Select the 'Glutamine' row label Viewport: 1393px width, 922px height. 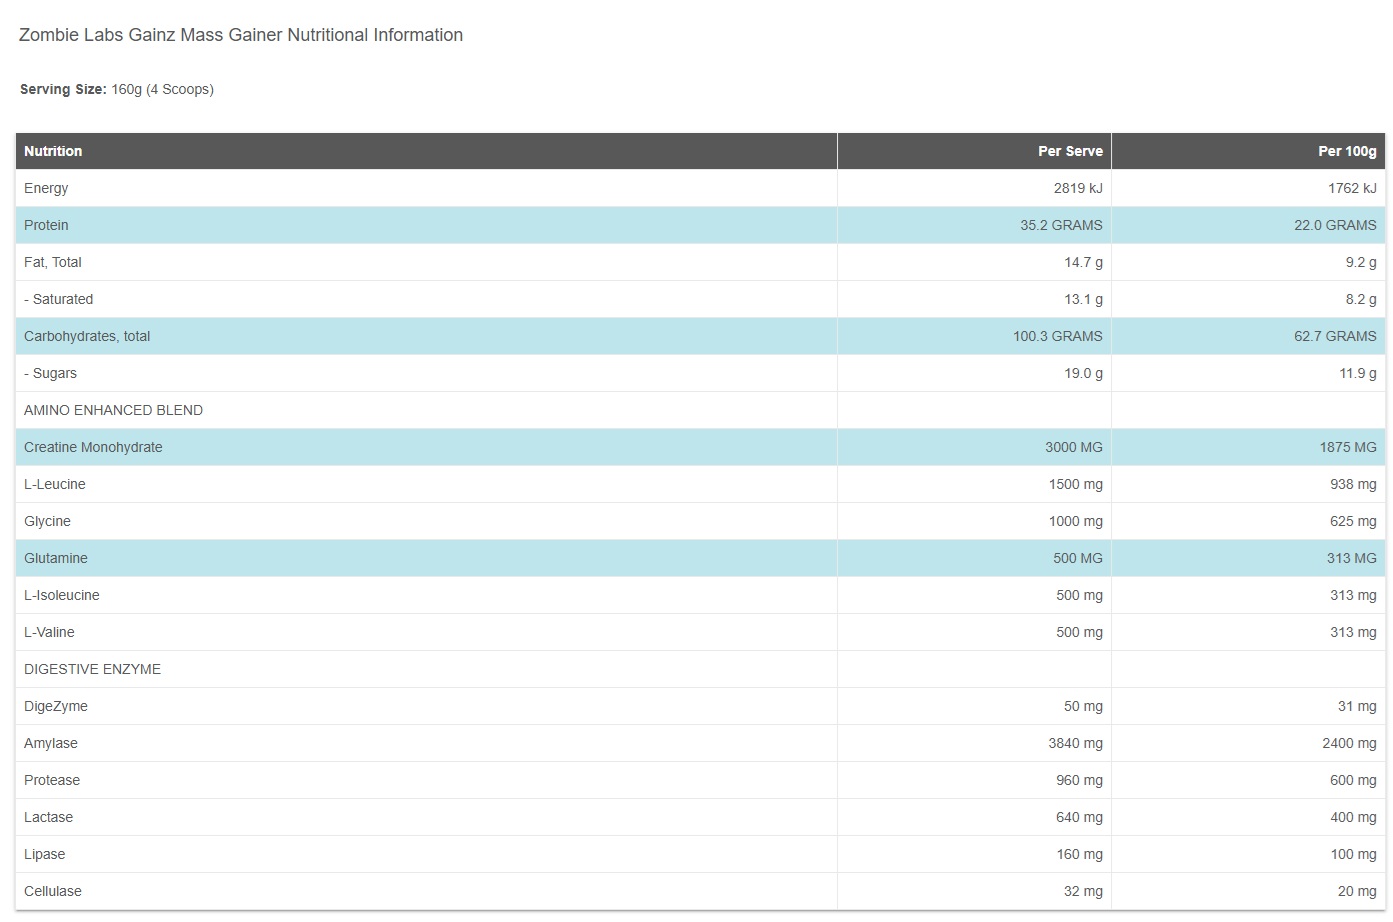[56, 558]
